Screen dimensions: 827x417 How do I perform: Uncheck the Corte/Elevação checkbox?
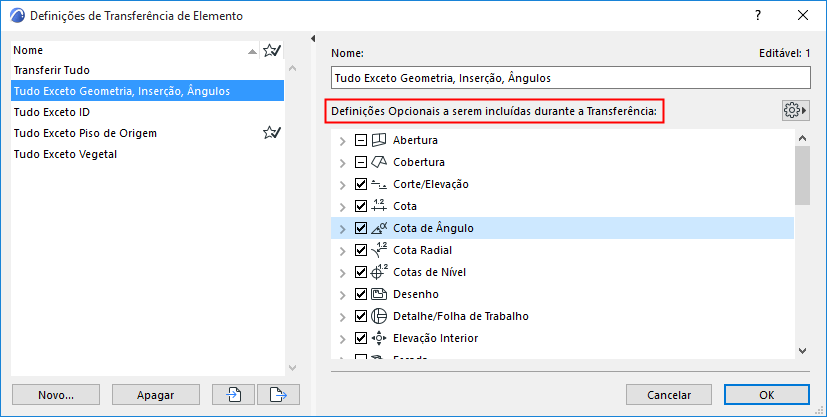click(x=362, y=184)
